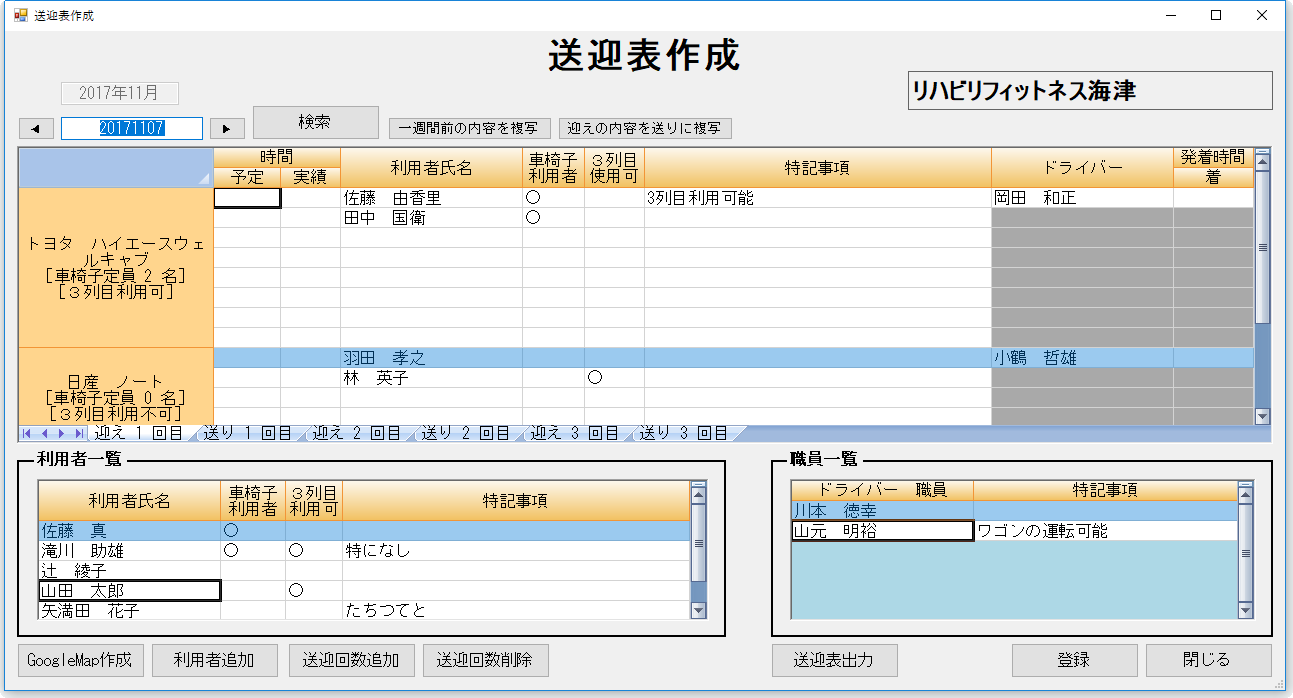Click the previous date arrow button
1293x698 pixels.
[x=36, y=128]
